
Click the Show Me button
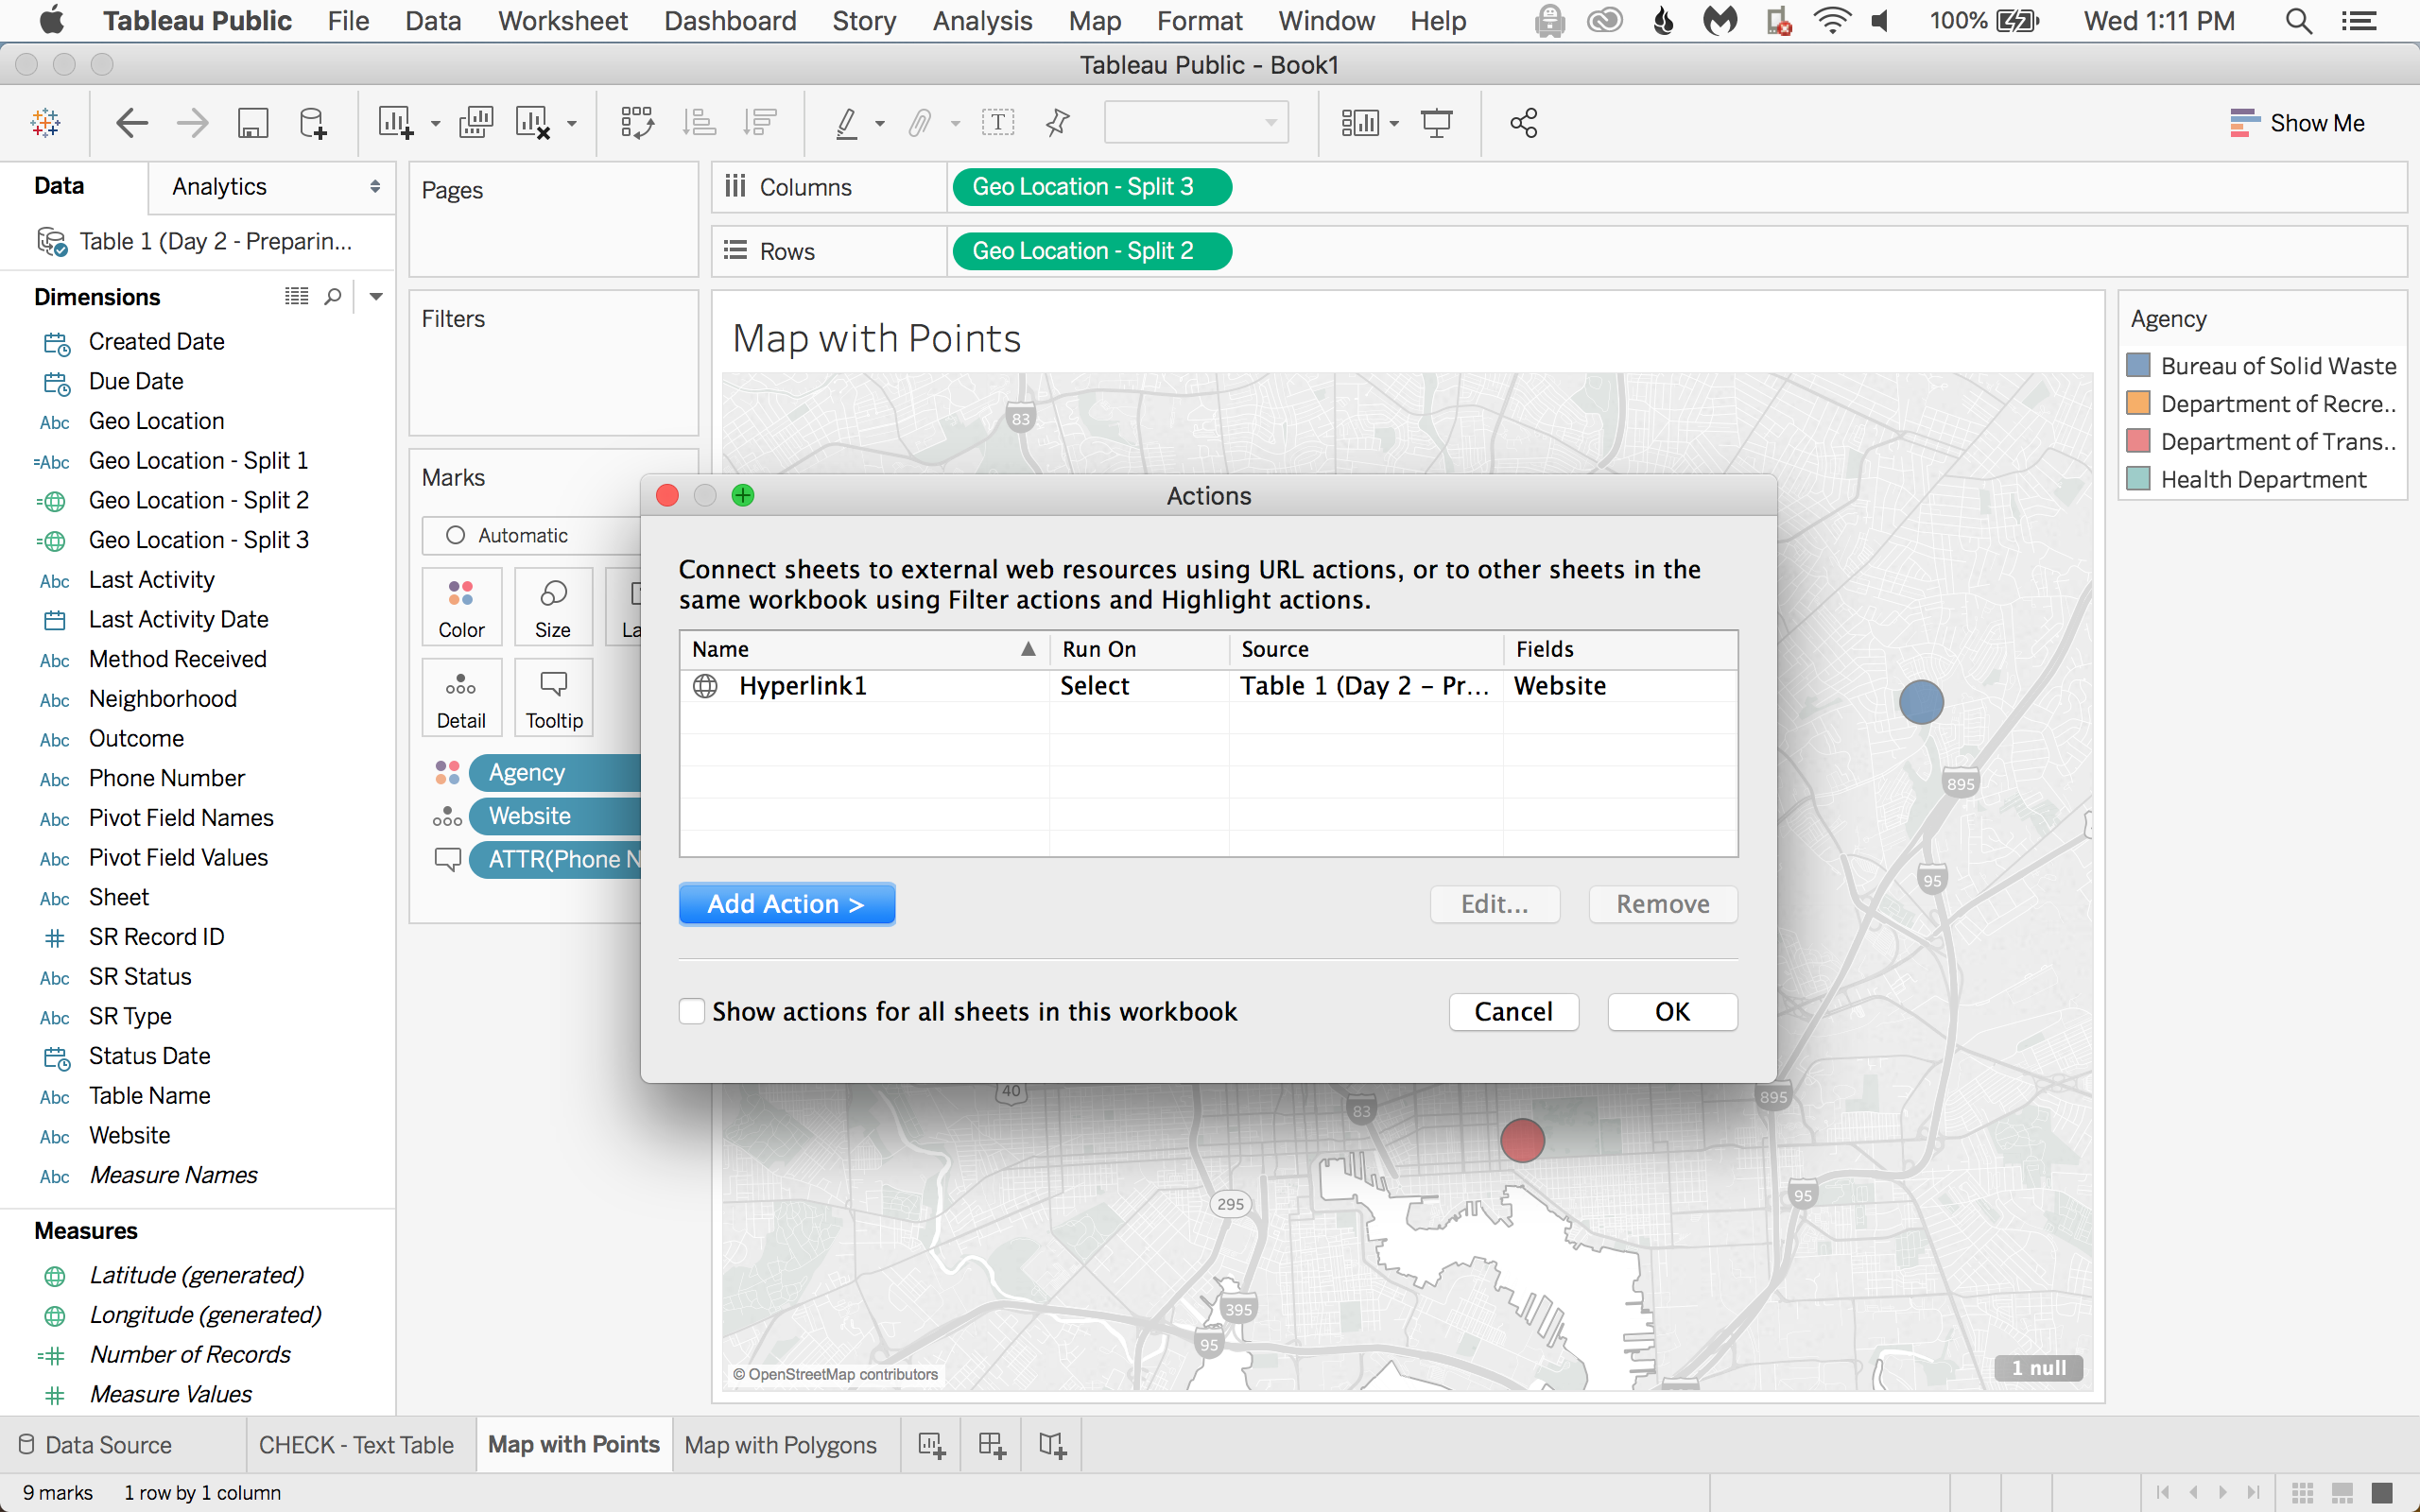(x=2297, y=123)
